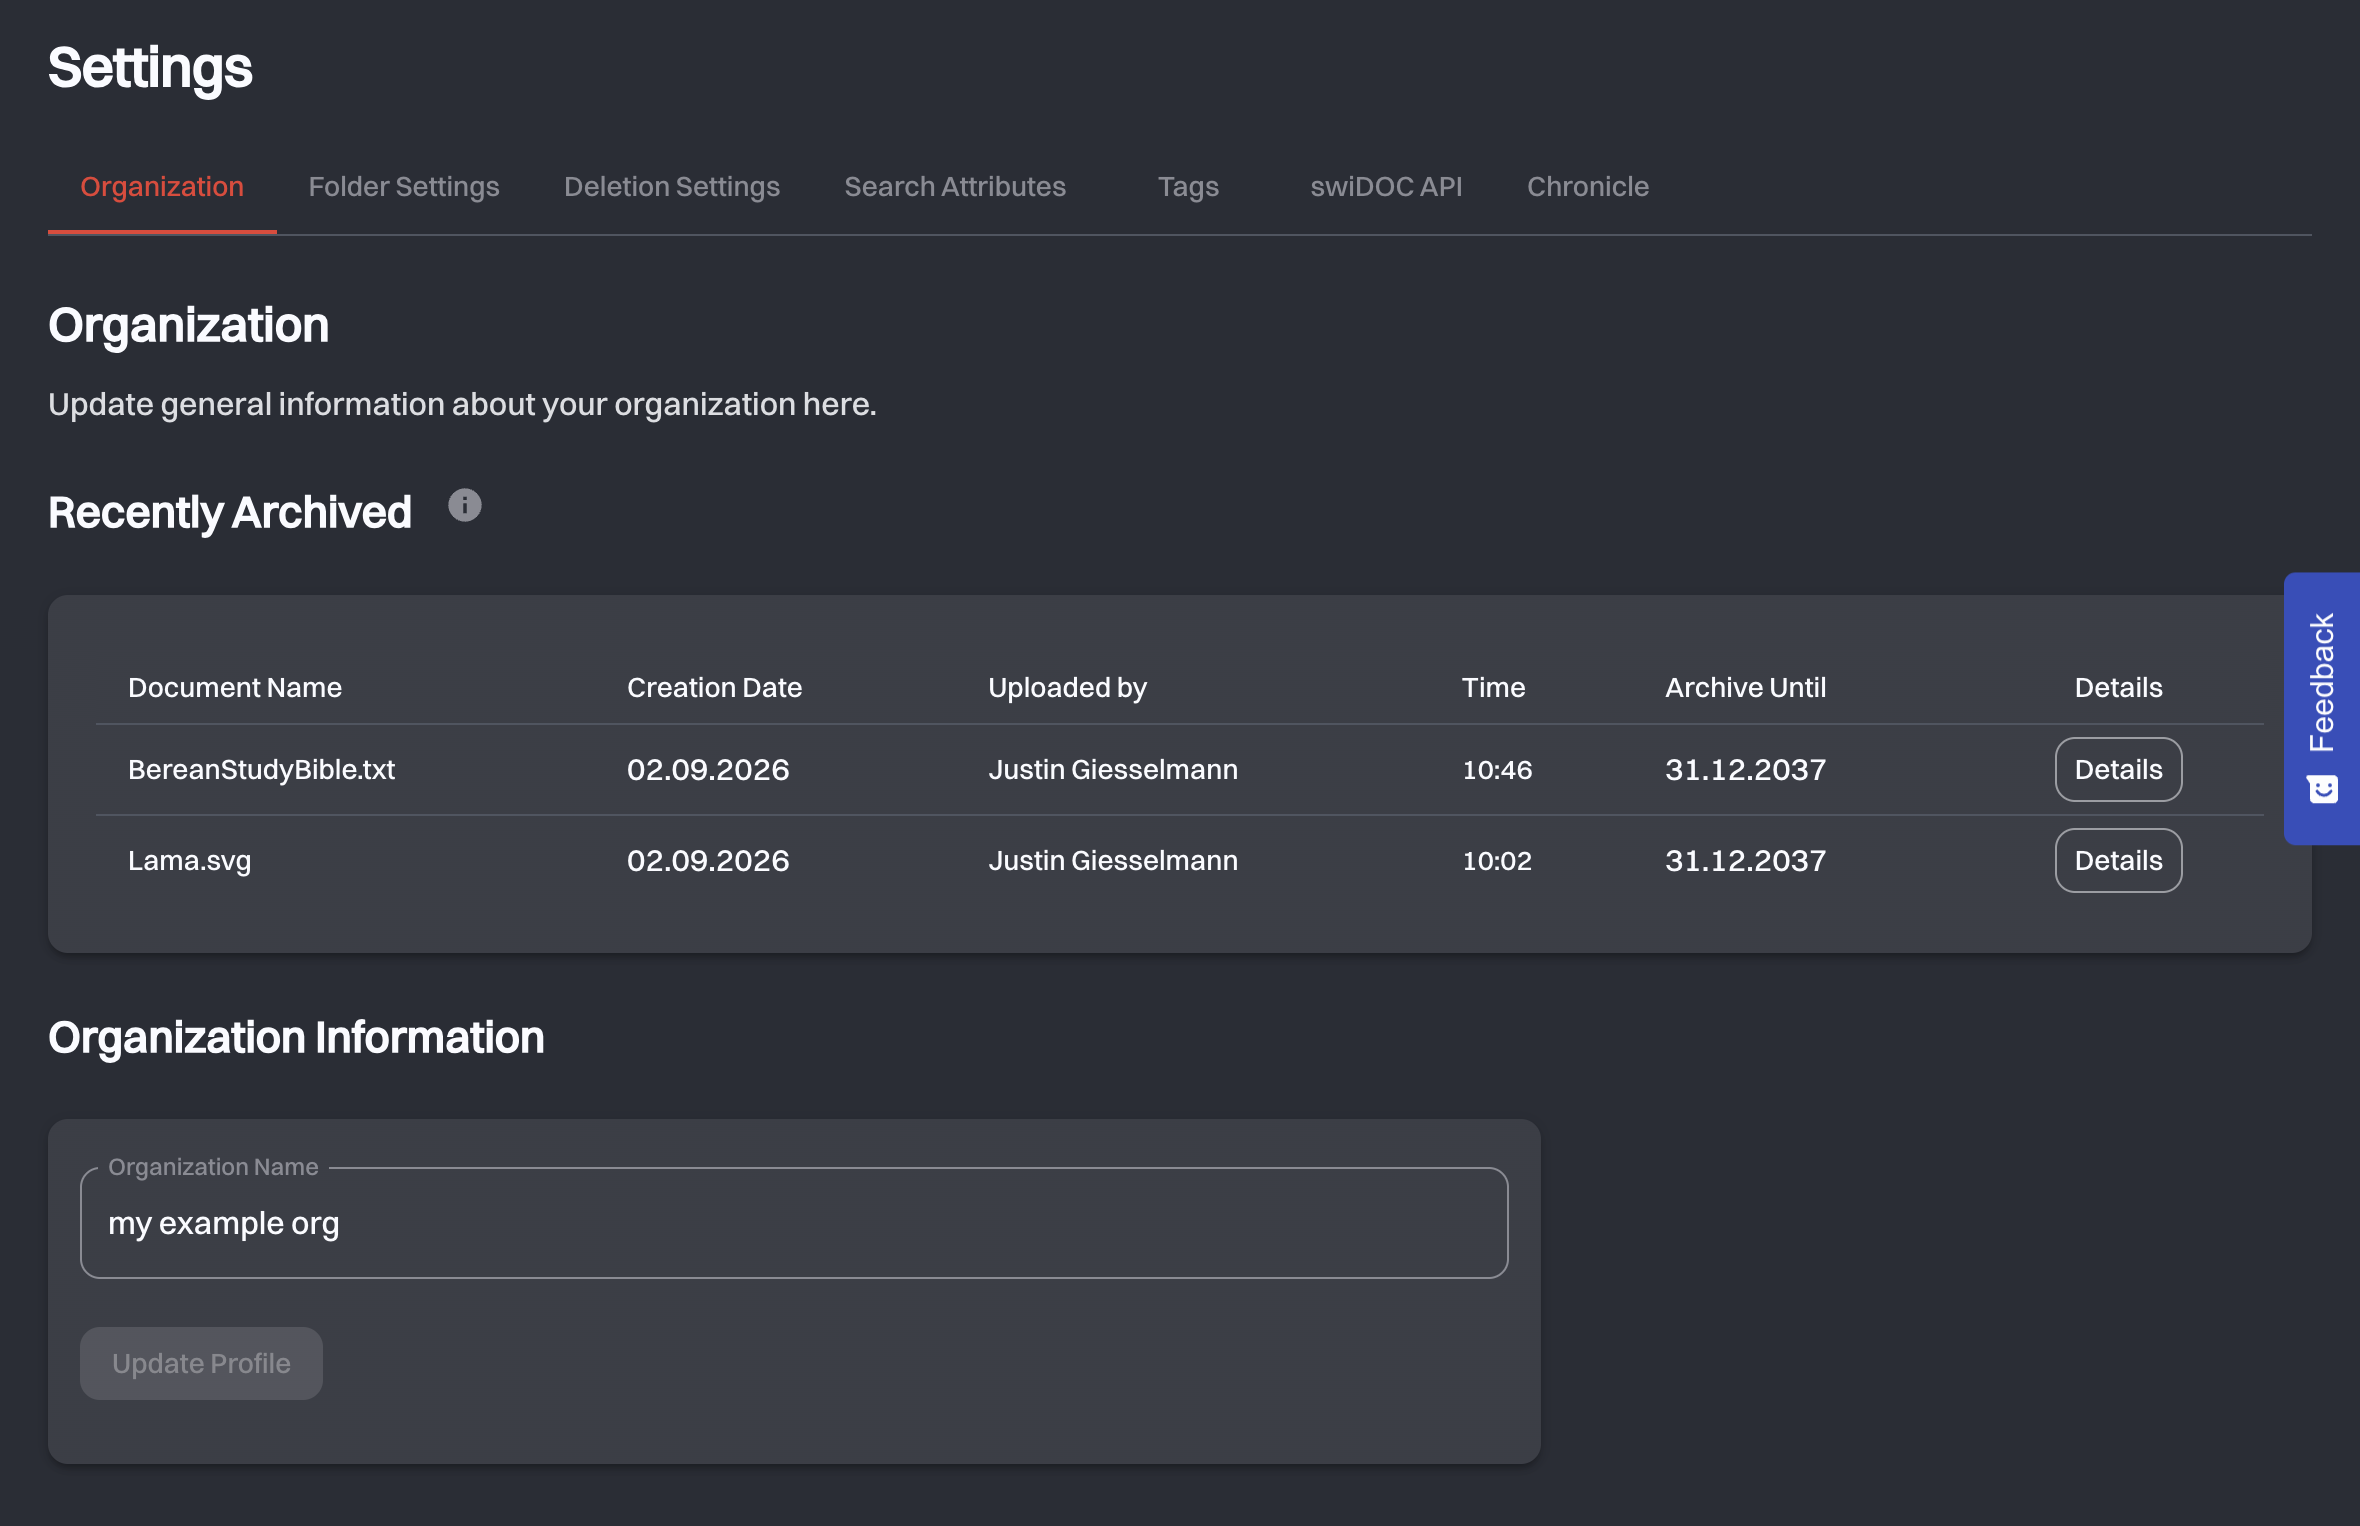Open the Chronicle tab
This screenshot has height=1526, width=2360.
pos(1588,187)
